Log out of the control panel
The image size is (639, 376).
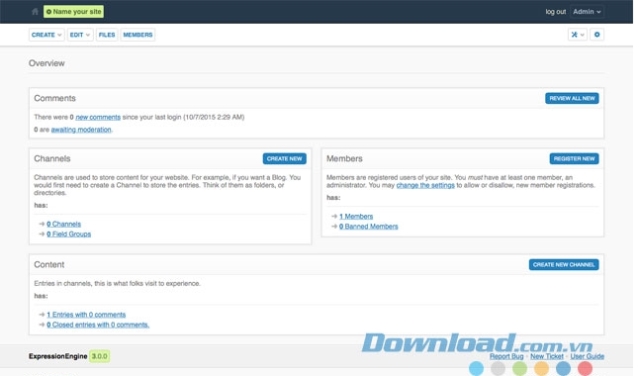click(555, 11)
